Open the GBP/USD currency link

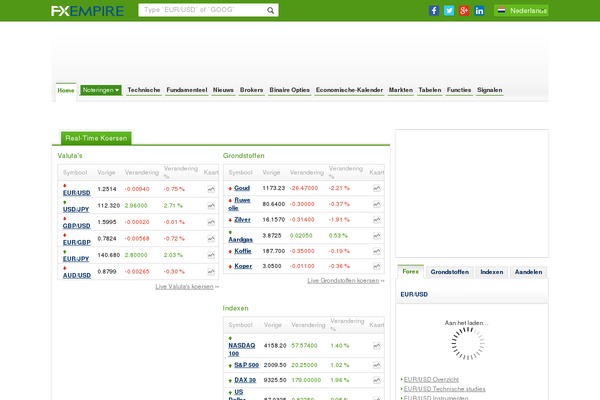[x=77, y=226]
